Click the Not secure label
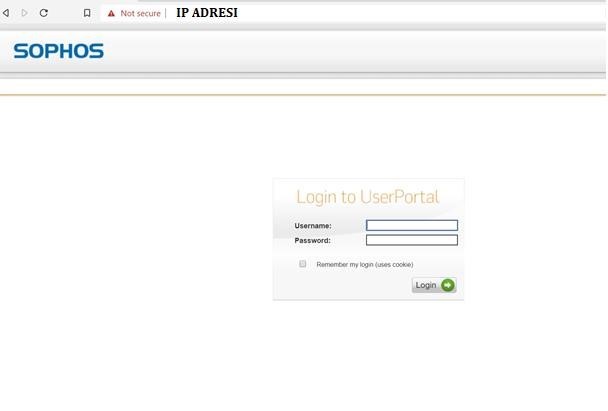This screenshot has width=608, height=411. [140, 14]
